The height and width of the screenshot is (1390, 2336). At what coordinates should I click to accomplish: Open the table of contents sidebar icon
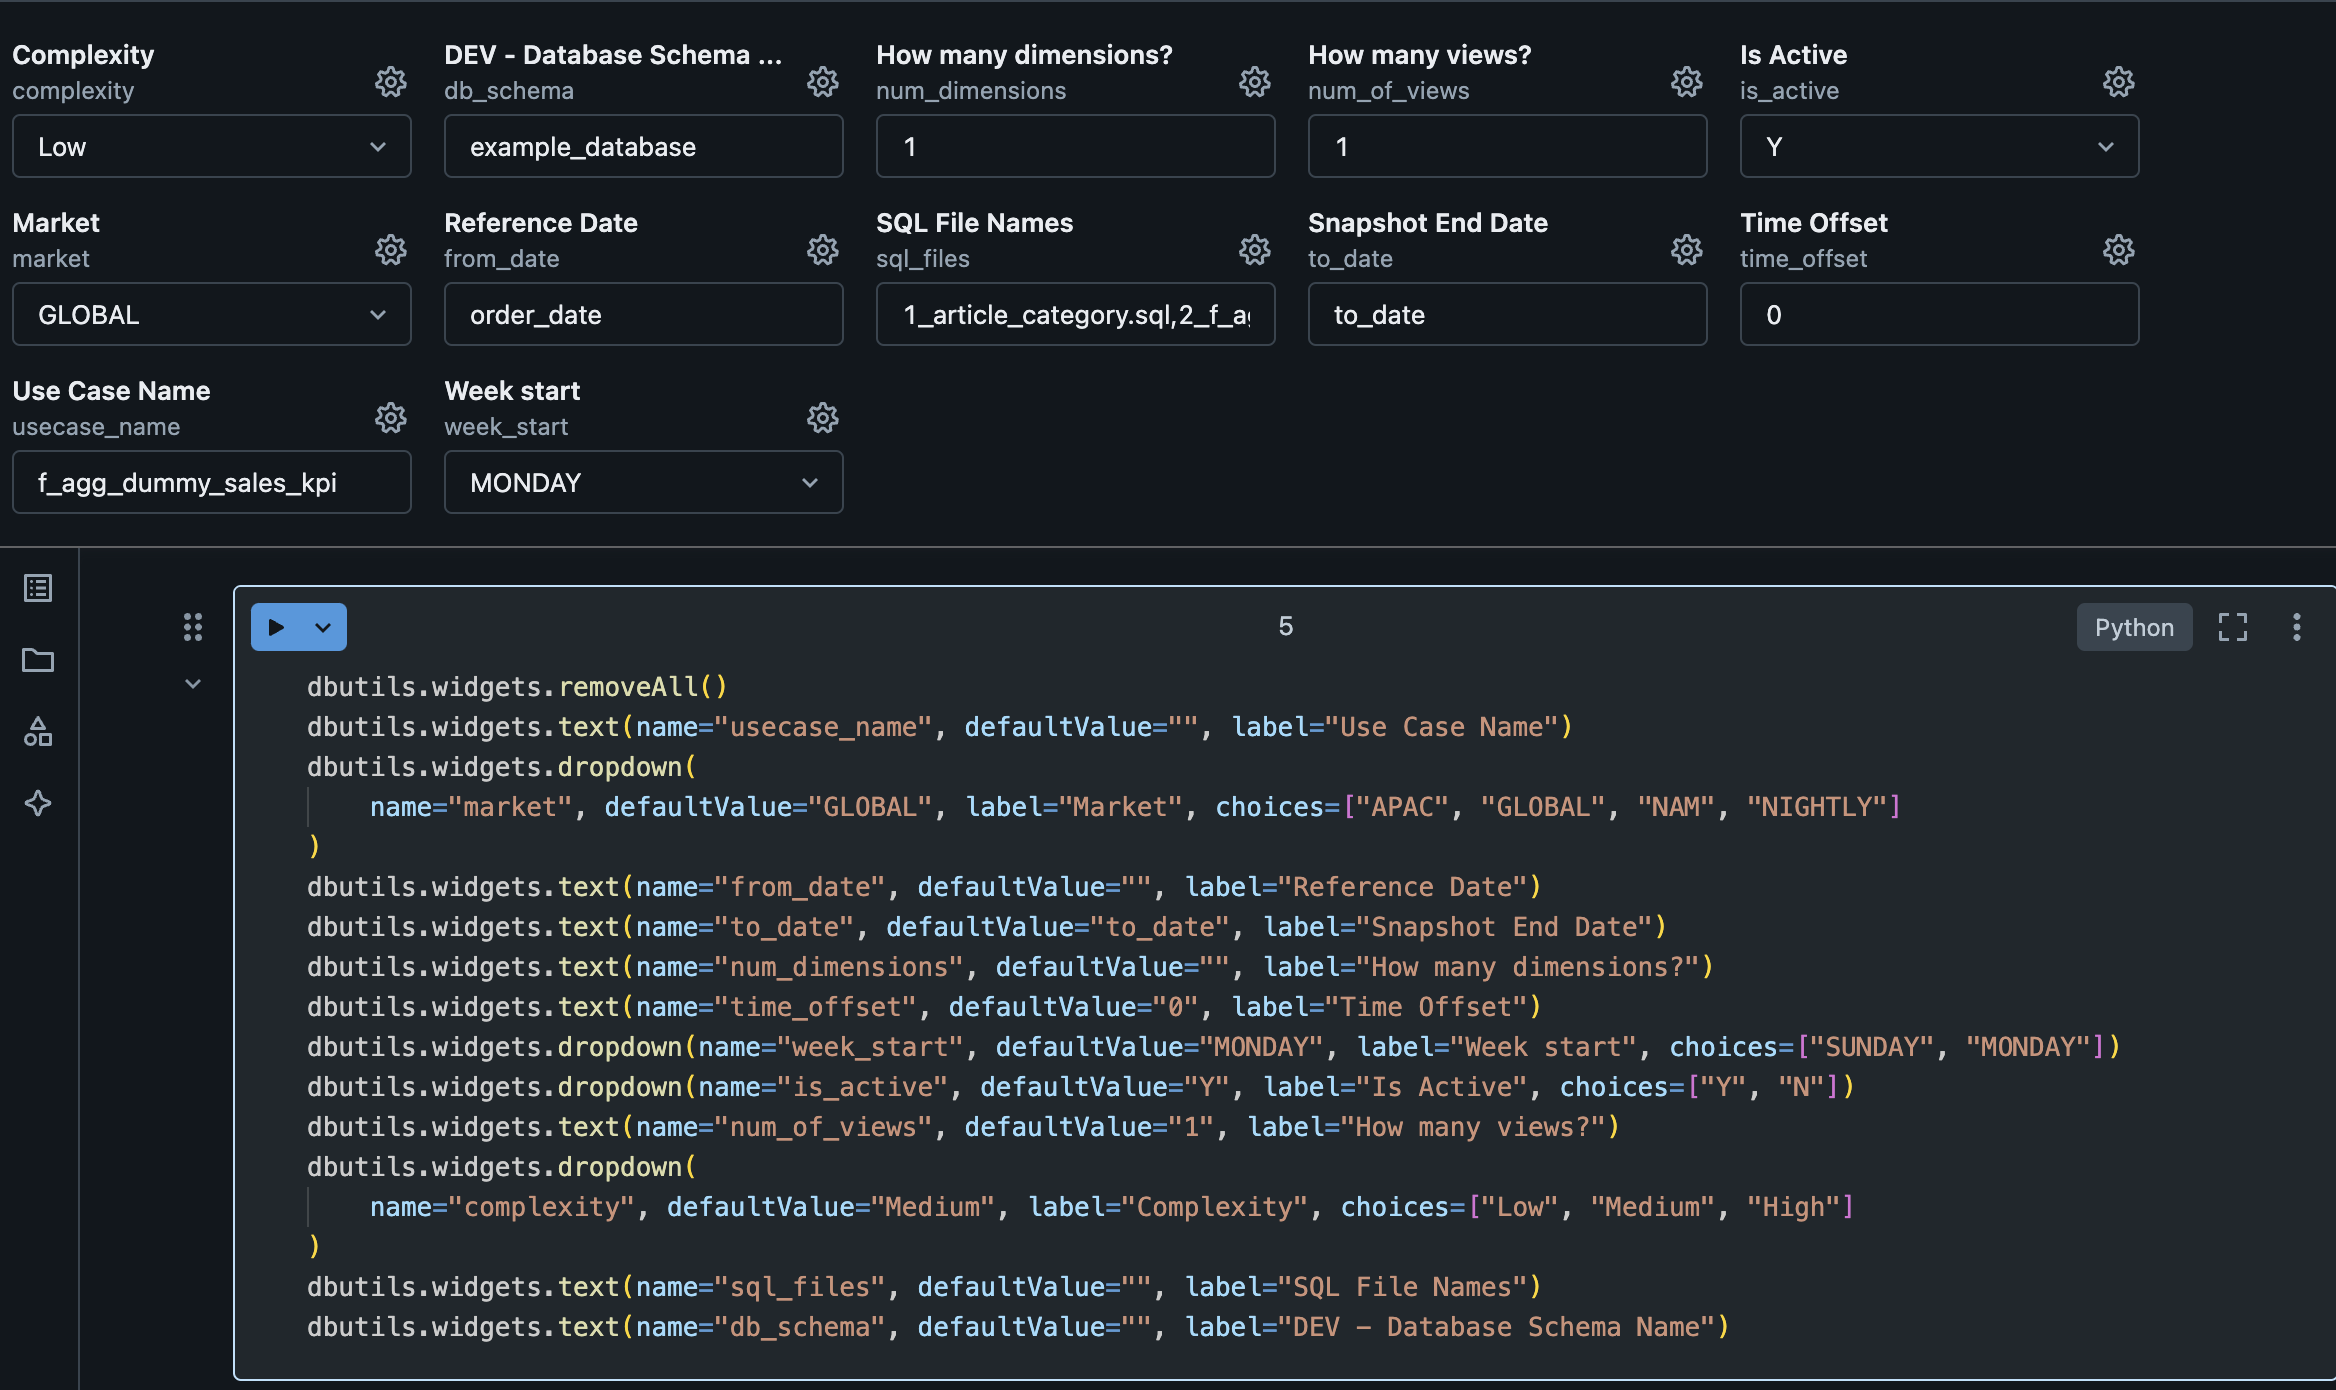(38, 588)
